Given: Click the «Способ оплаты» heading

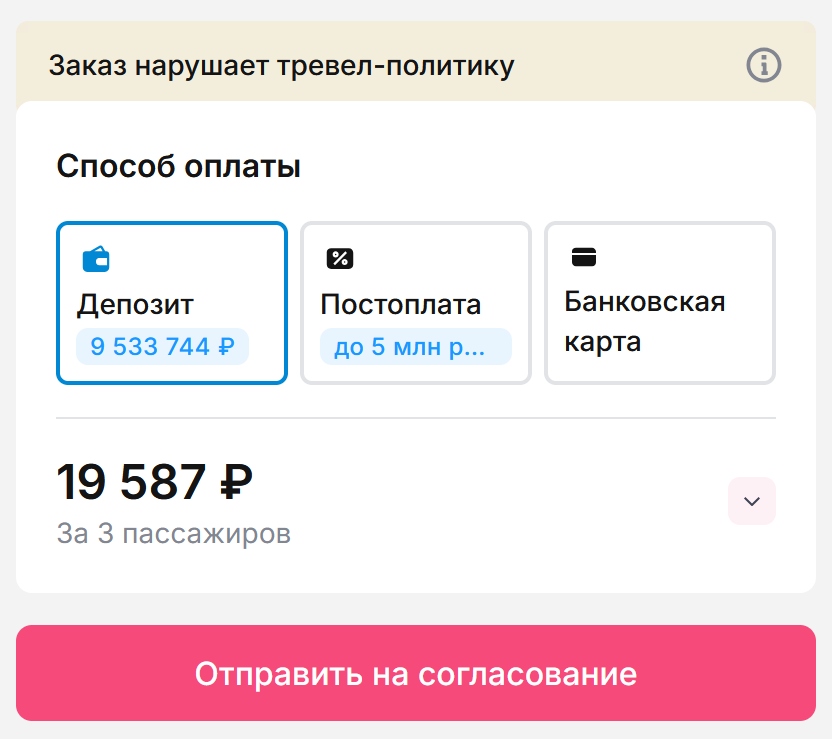Looking at the screenshot, I should pos(179,166).
